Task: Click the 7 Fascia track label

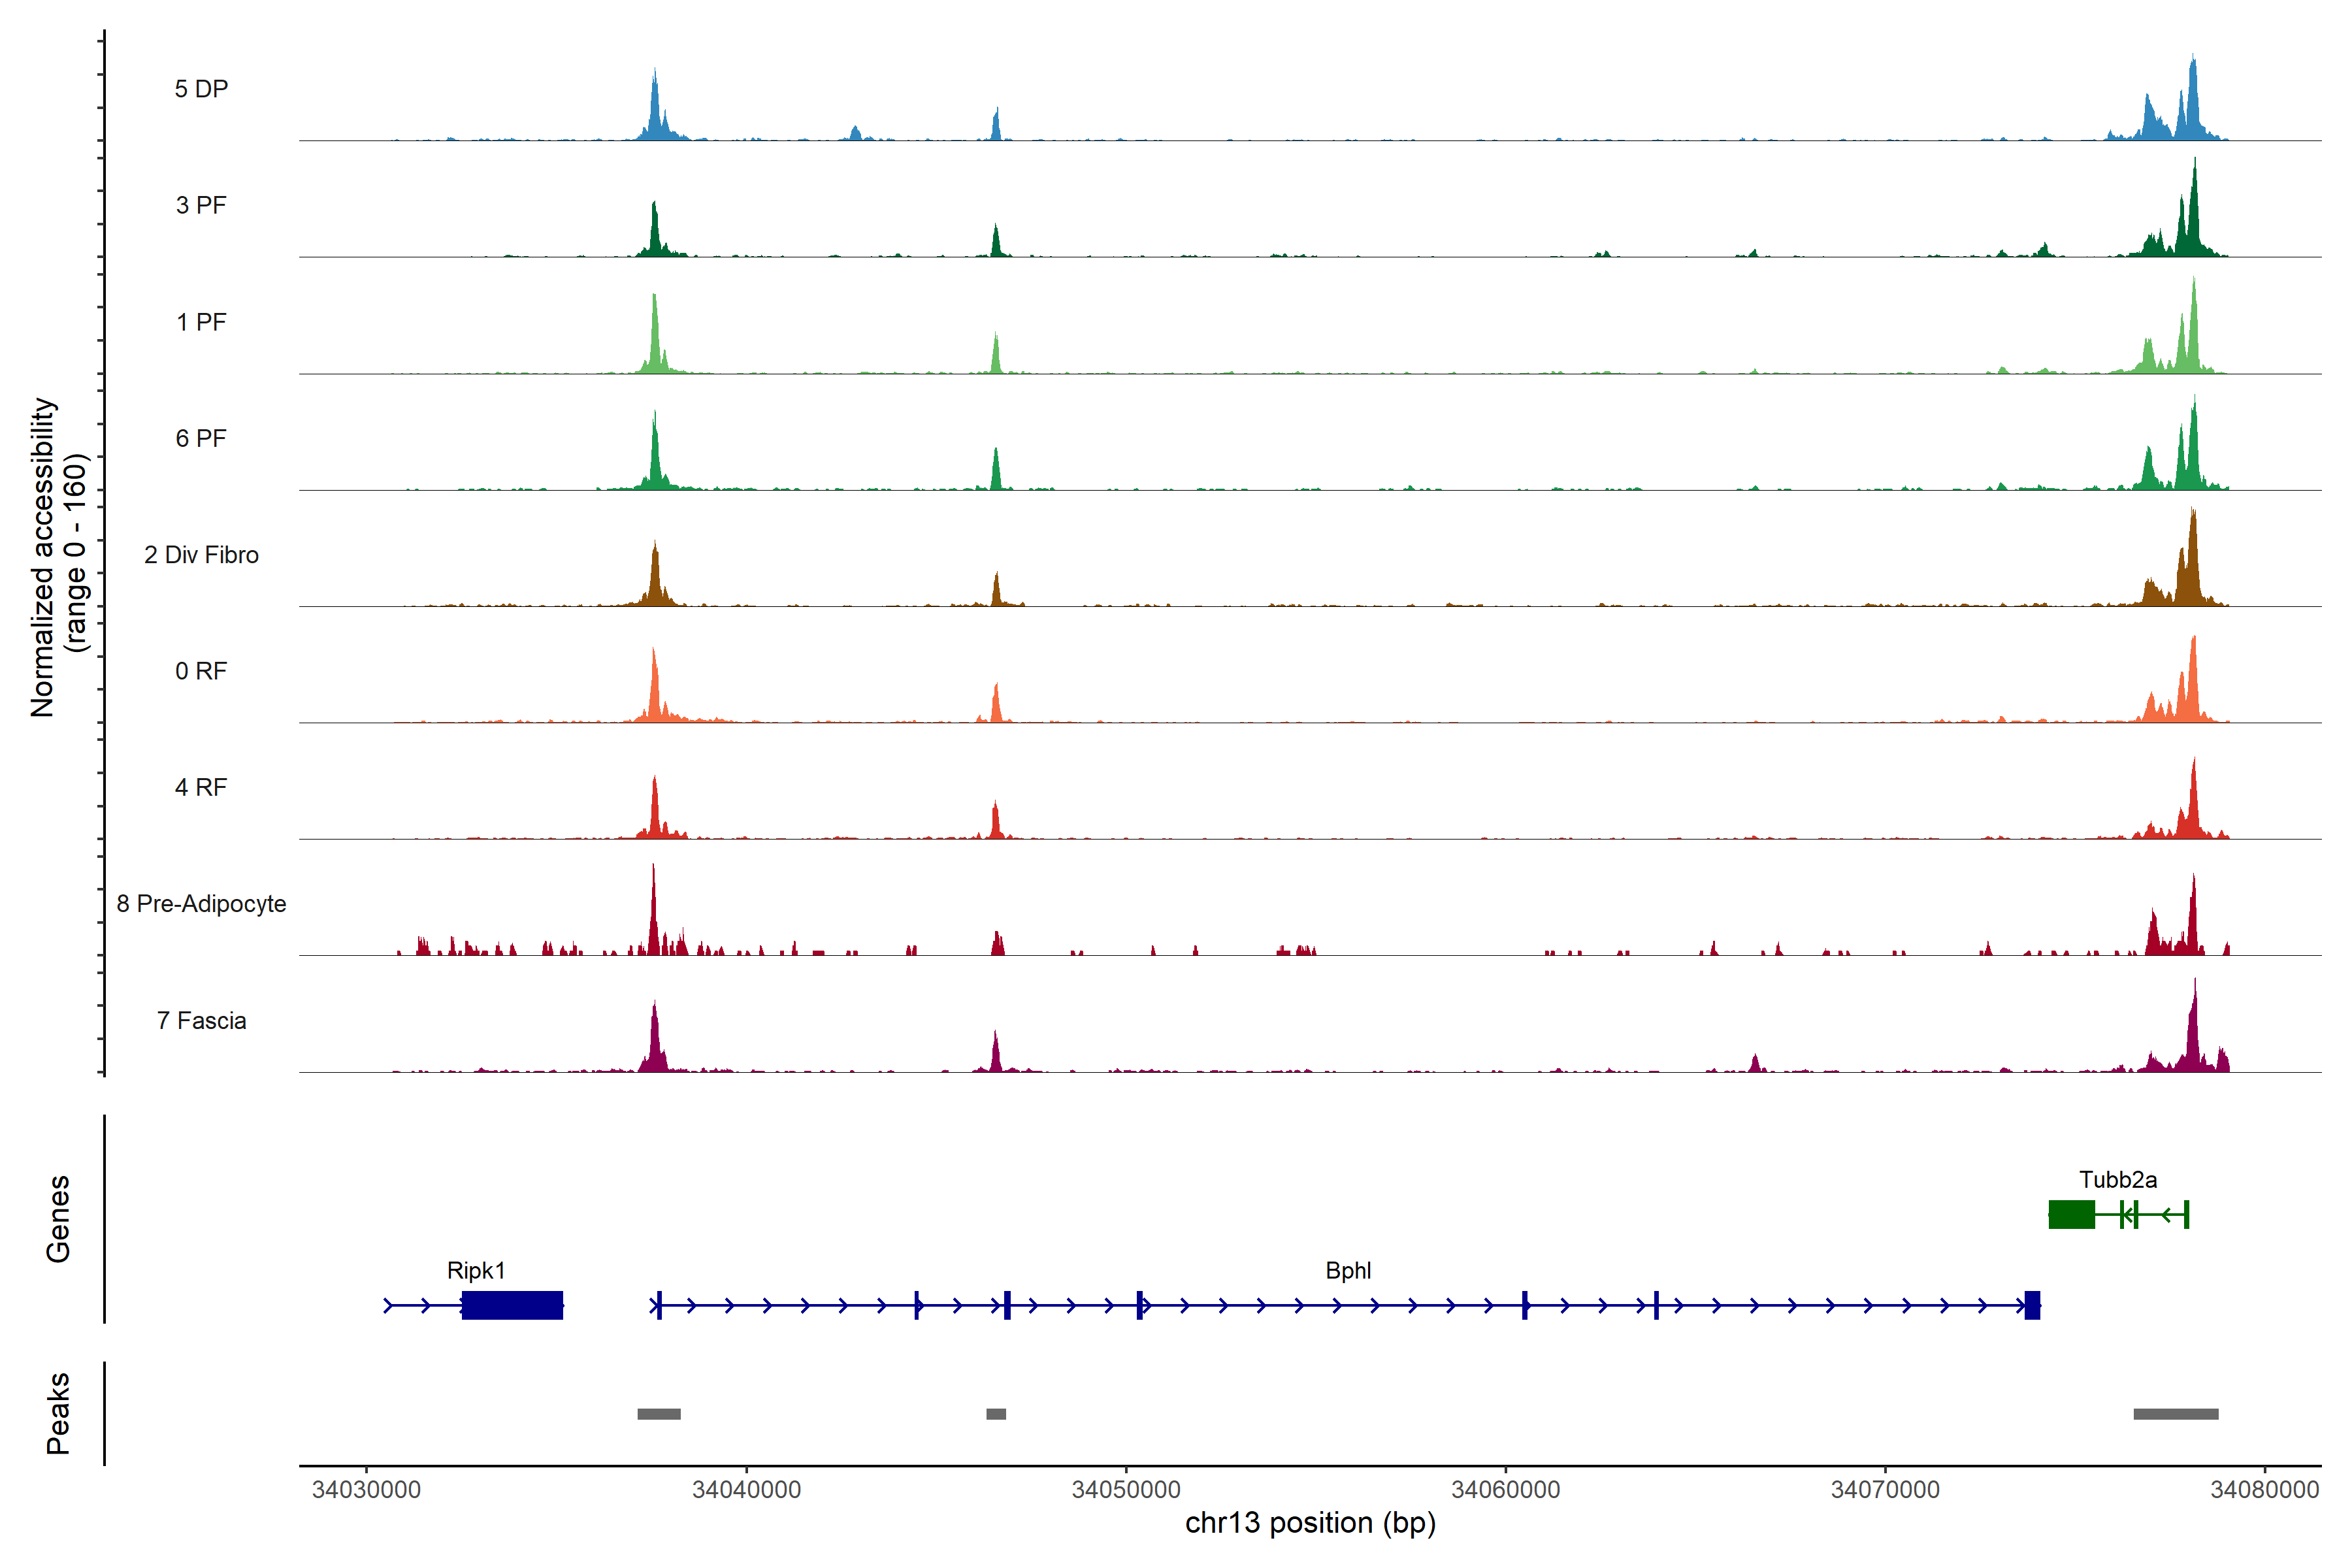Action: (201, 1021)
